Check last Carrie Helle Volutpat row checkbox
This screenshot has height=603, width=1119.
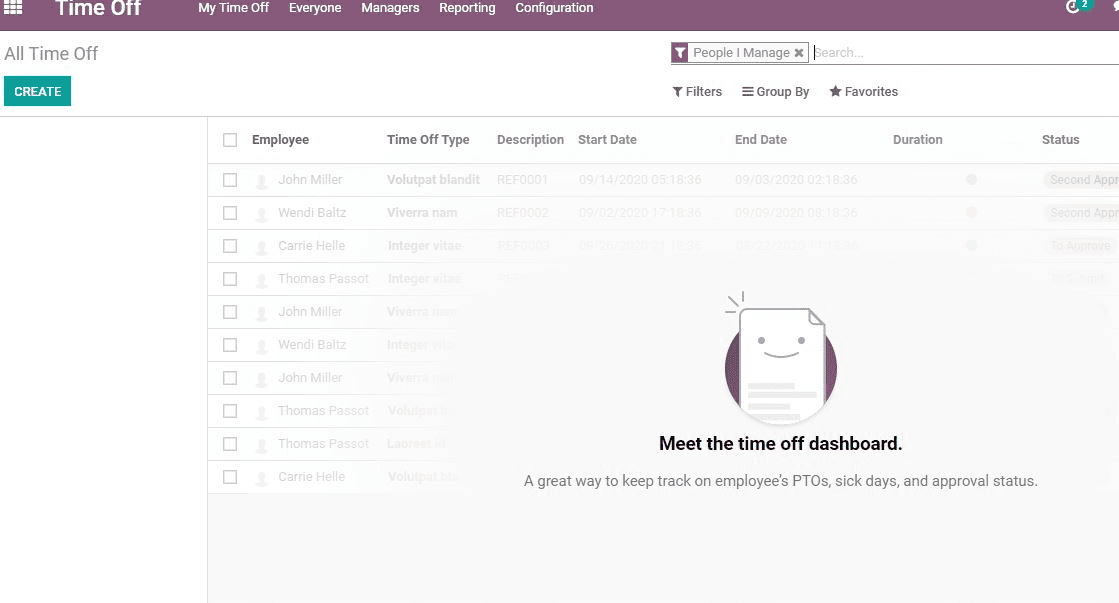point(230,477)
